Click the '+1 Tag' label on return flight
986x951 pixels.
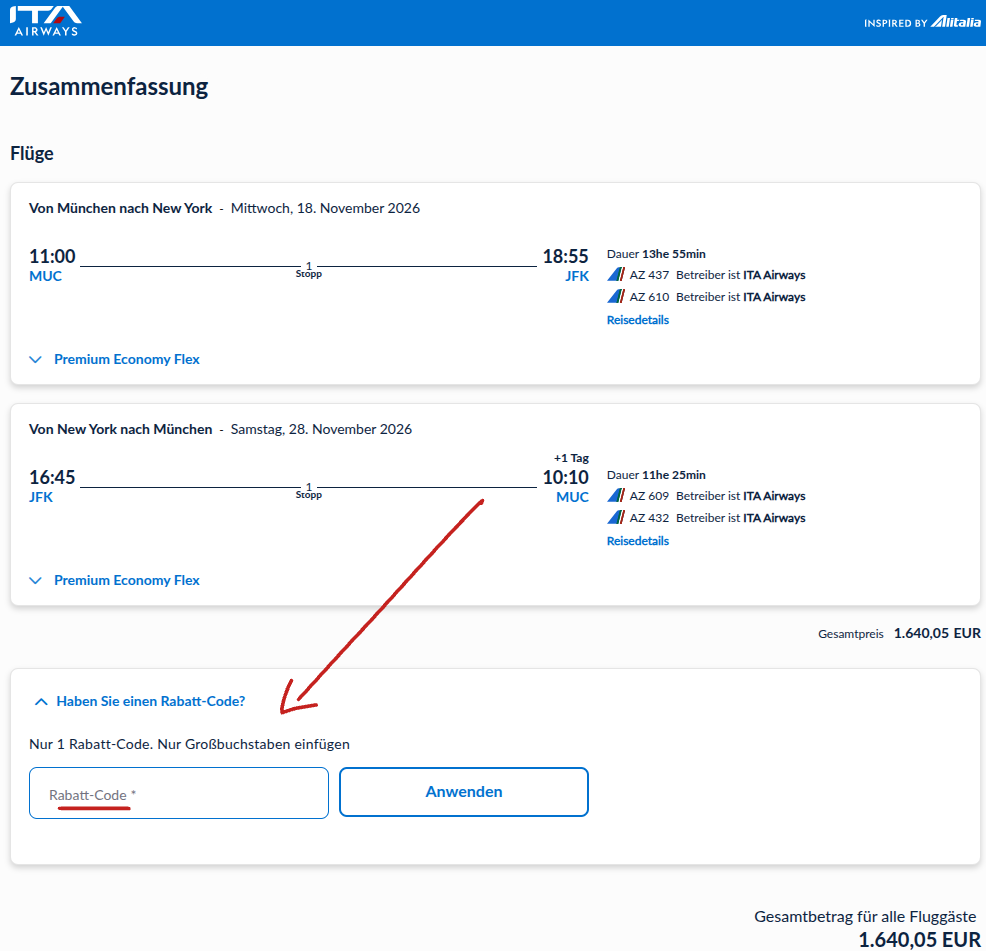click(x=571, y=458)
